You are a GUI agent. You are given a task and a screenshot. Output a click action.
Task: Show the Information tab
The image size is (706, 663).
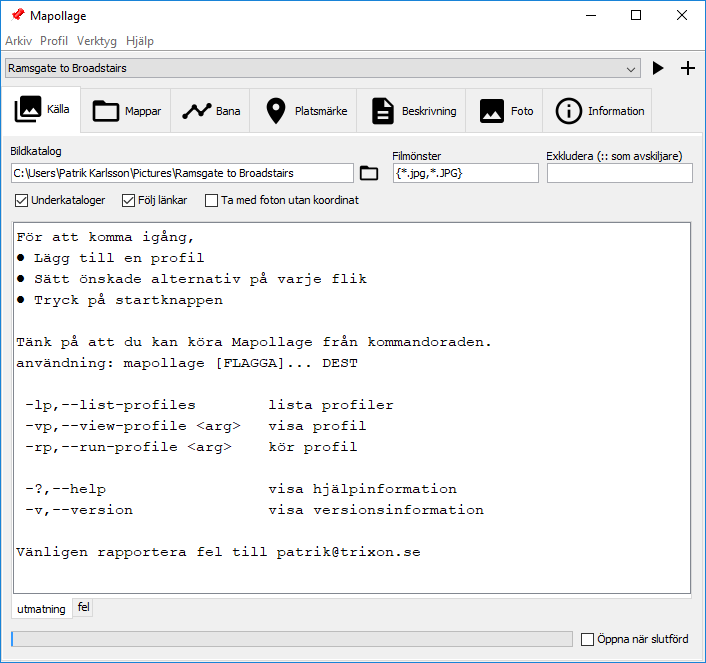(x=599, y=111)
